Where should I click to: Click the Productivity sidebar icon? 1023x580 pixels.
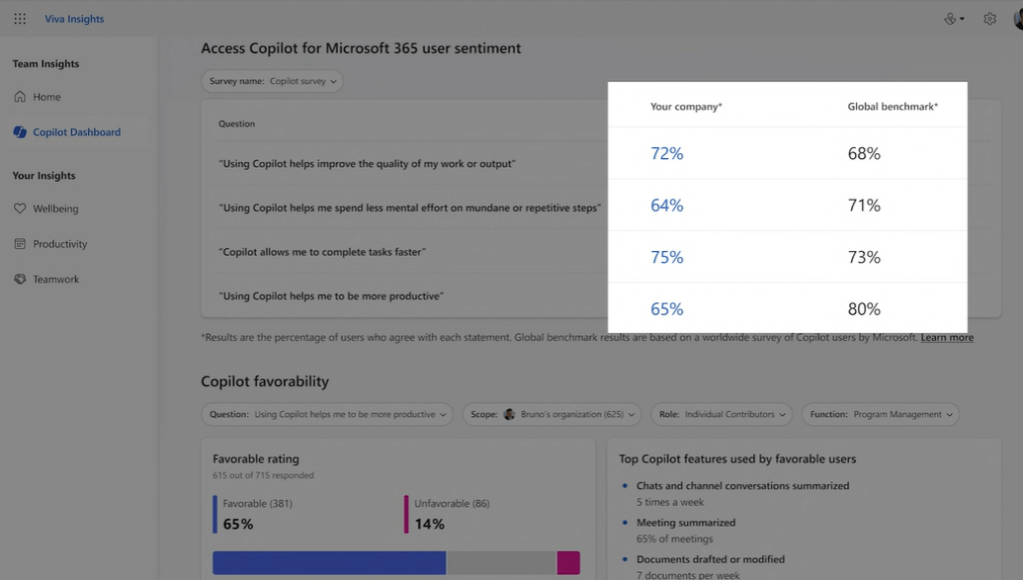click(20, 244)
